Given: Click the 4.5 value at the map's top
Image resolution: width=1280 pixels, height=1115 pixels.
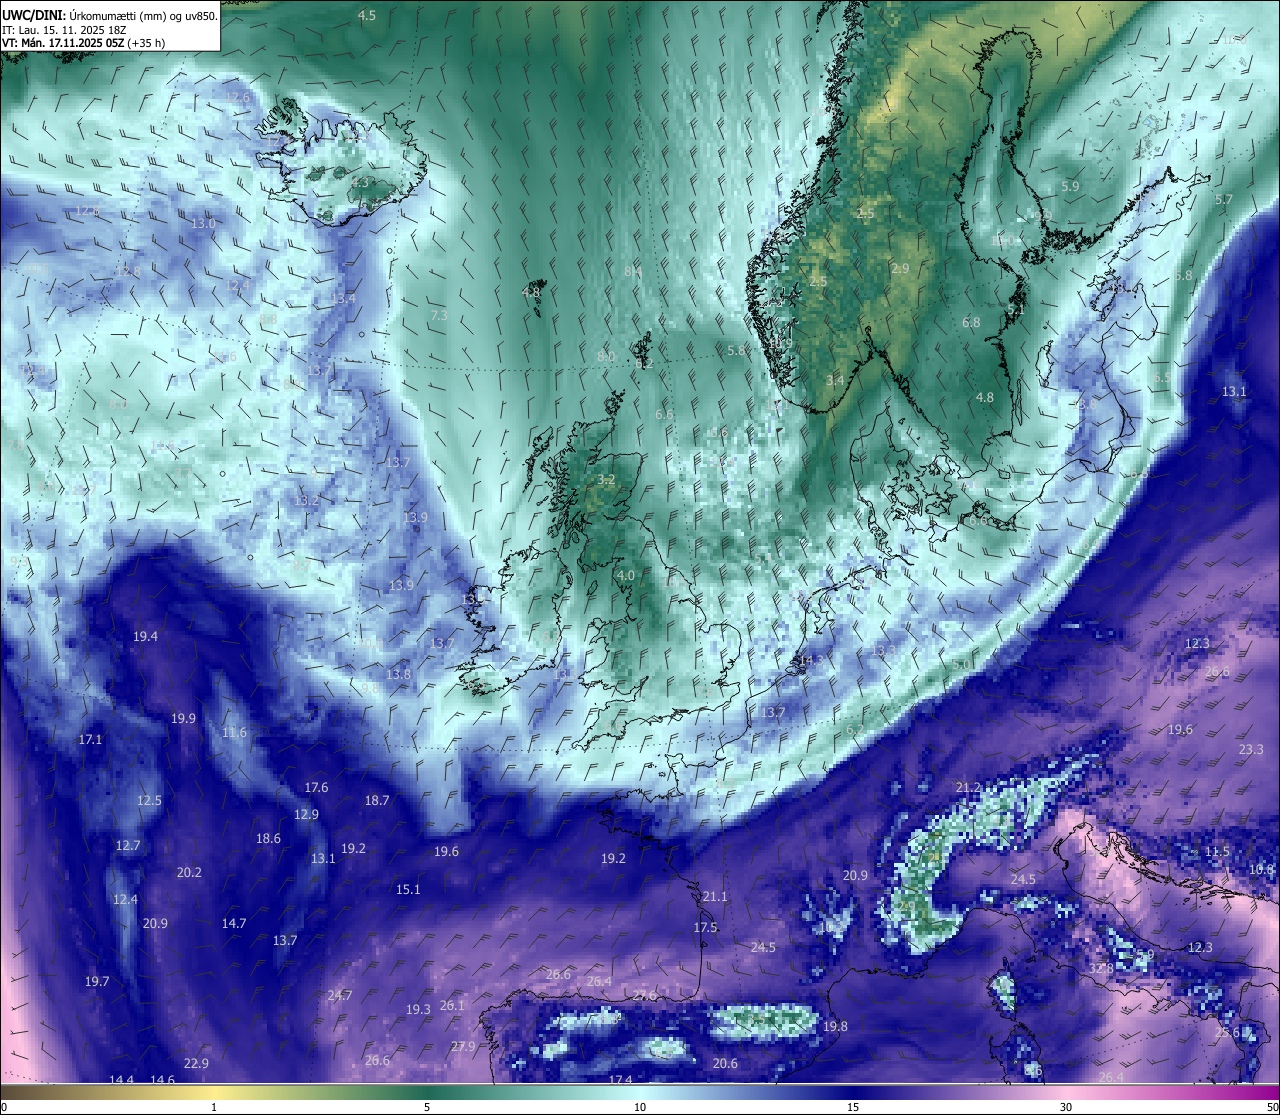Looking at the screenshot, I should (367, 15).
